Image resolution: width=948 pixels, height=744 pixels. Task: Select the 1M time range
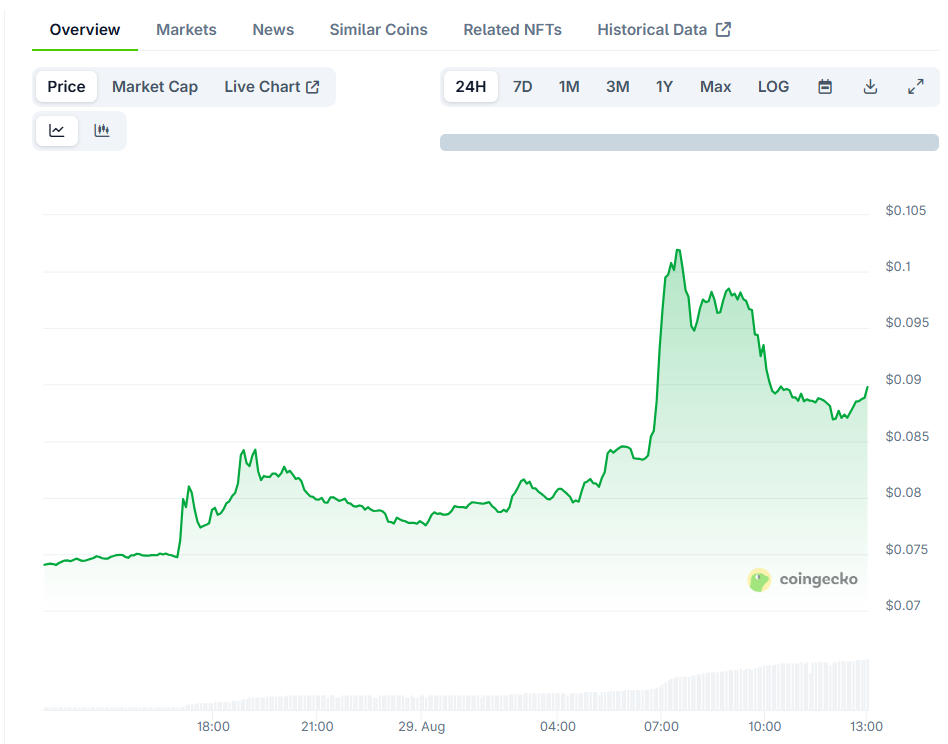pyautogui.click(x=569, y=87)
